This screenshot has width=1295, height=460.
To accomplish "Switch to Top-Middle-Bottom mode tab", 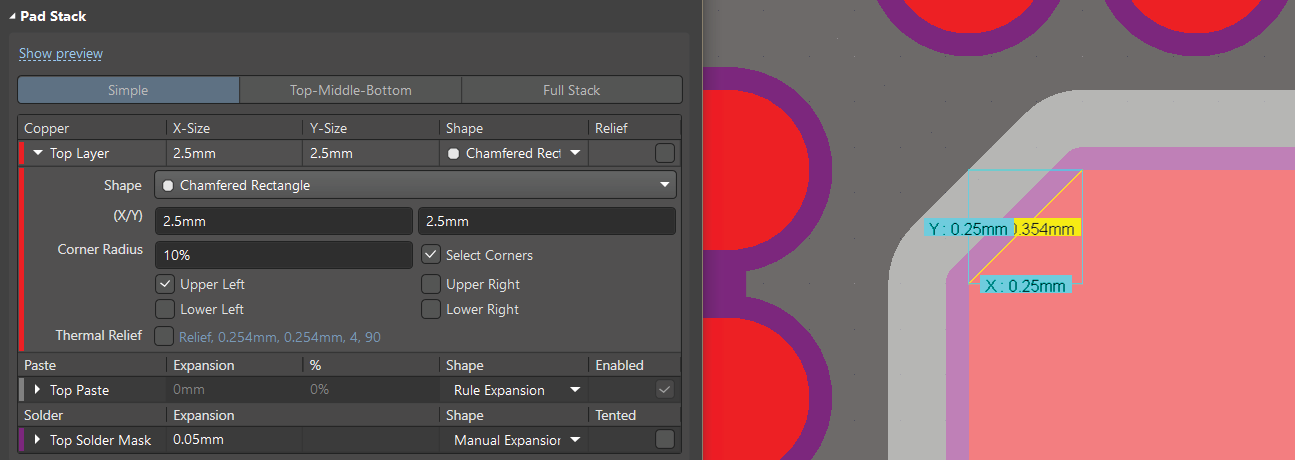I will click(x=350, y=90).
